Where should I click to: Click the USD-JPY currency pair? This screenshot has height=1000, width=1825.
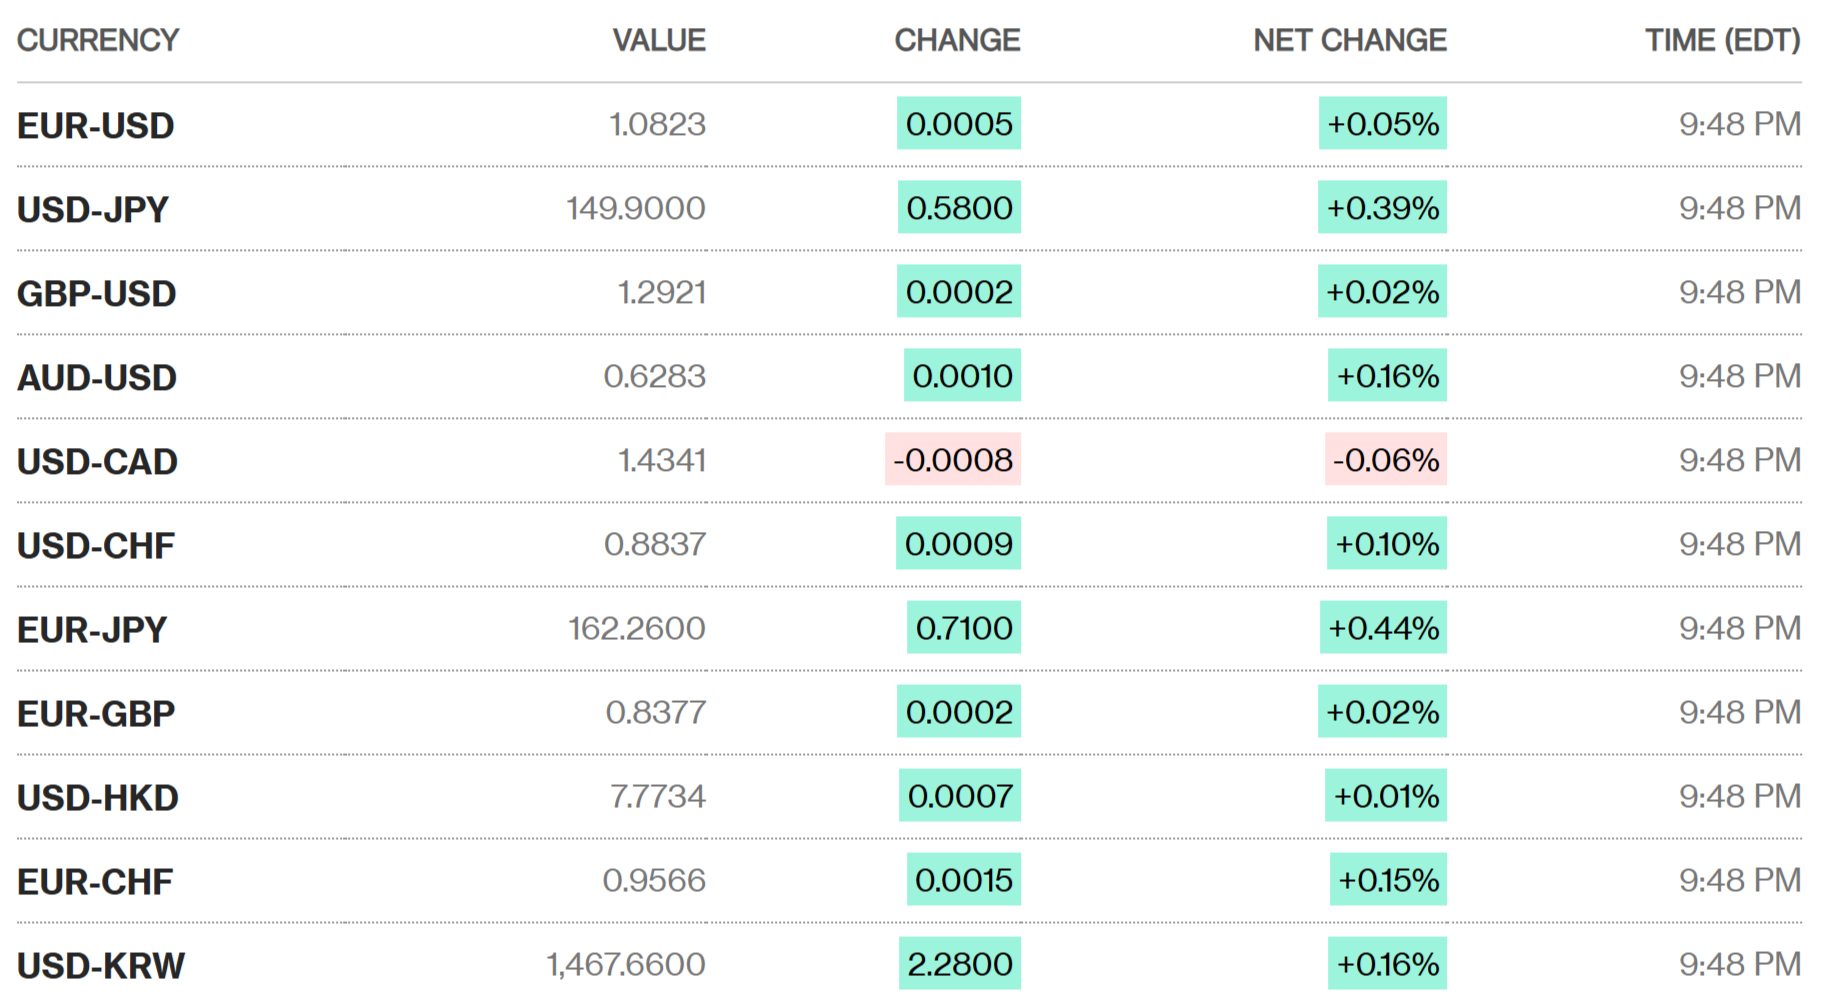point(93,210)
